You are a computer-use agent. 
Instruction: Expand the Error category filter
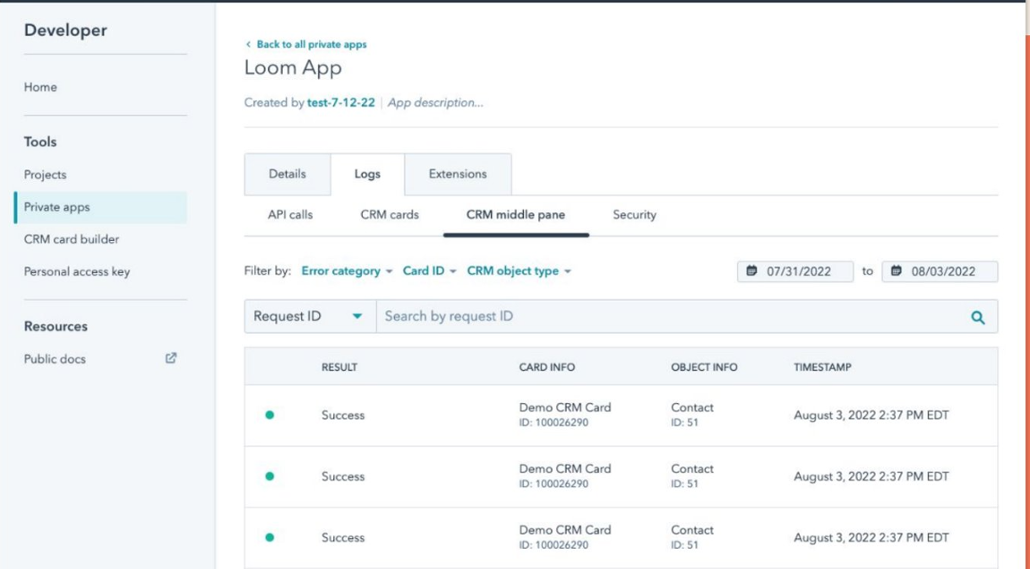pos(347,271)
